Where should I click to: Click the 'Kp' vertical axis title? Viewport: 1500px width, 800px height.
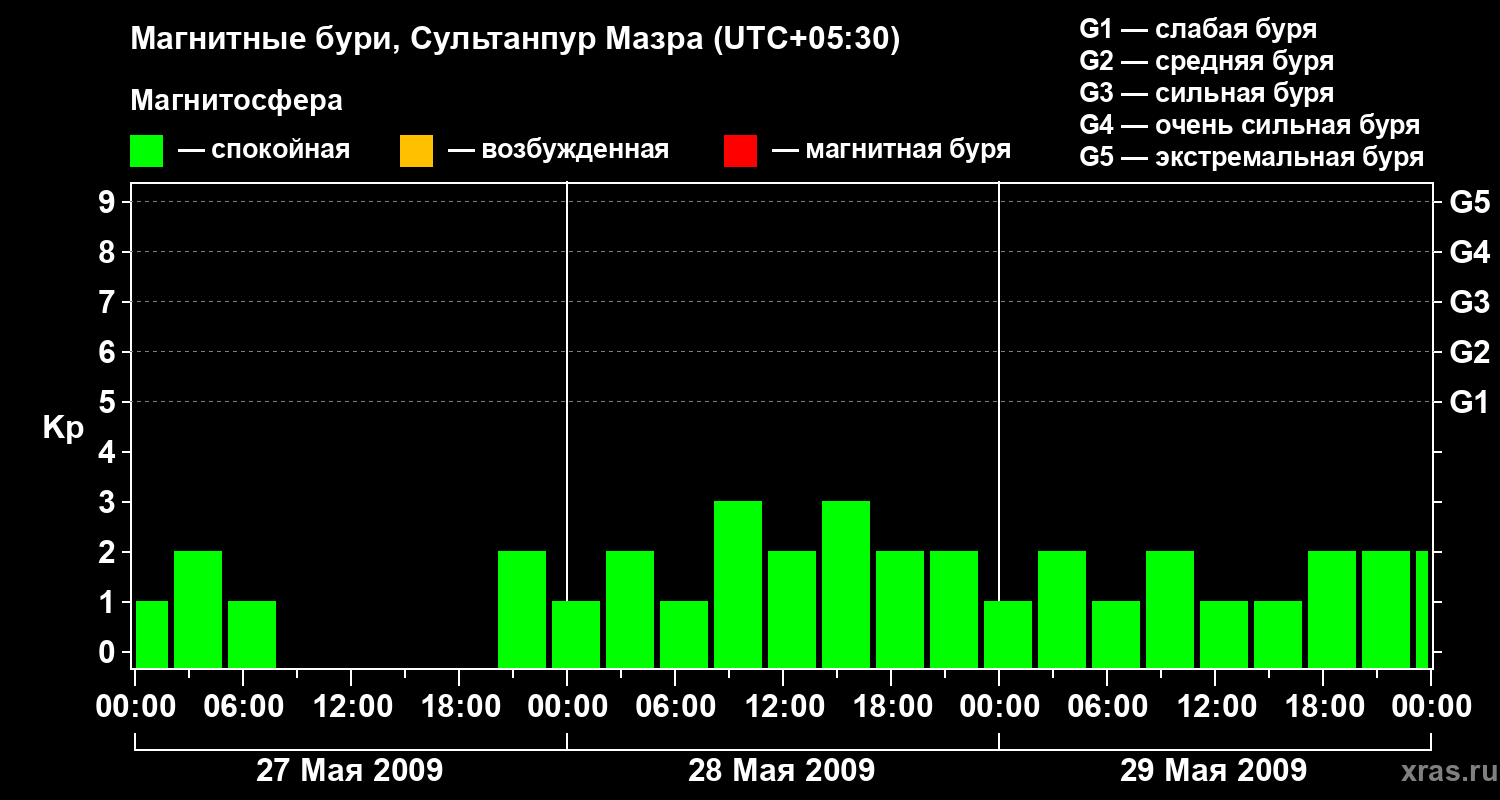(63, 428)
